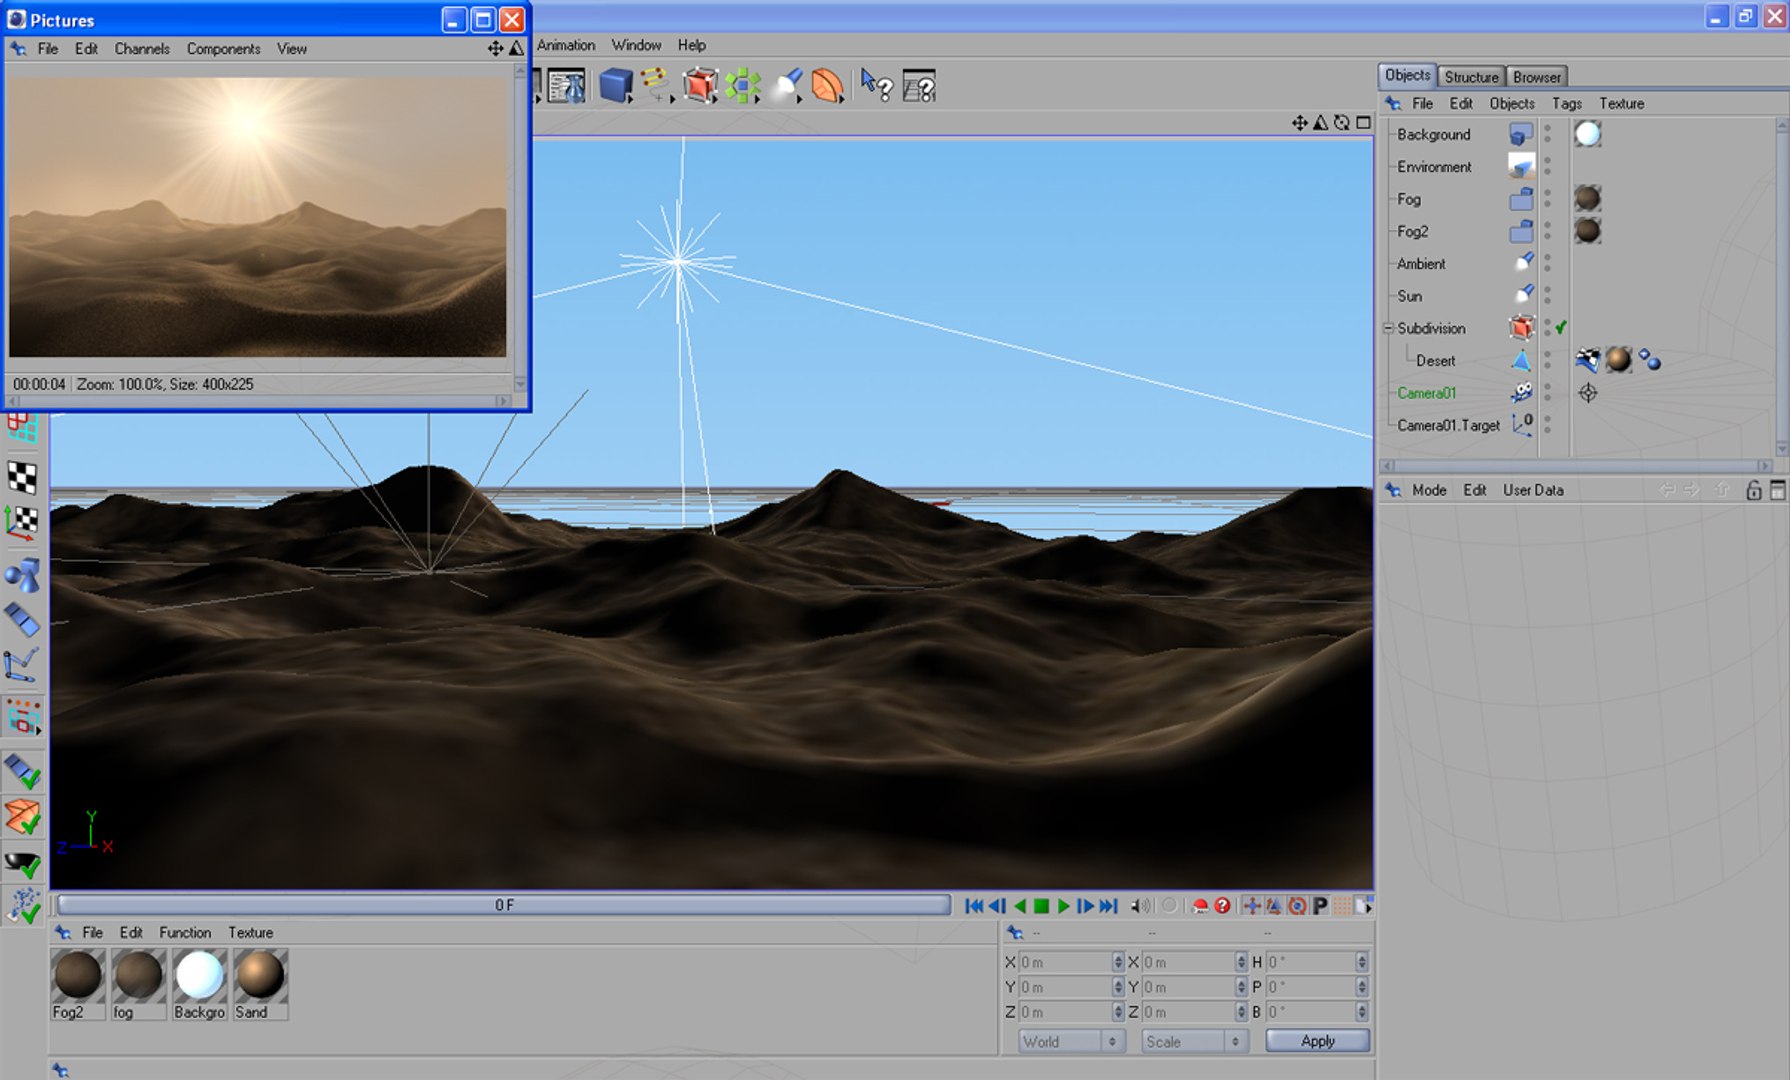Switch to the Browser tab
The height and width of the screenshot is (1080, 1790).
click(x=1536, y=77)
